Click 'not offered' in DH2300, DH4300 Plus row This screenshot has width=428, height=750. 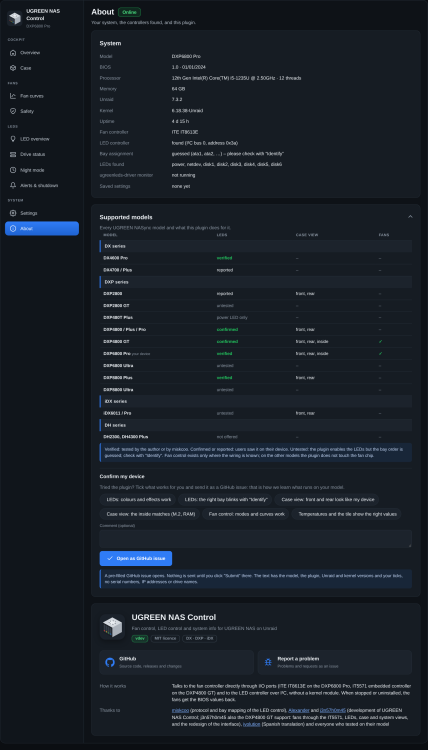pyautogui.click(x=227, y=437)
